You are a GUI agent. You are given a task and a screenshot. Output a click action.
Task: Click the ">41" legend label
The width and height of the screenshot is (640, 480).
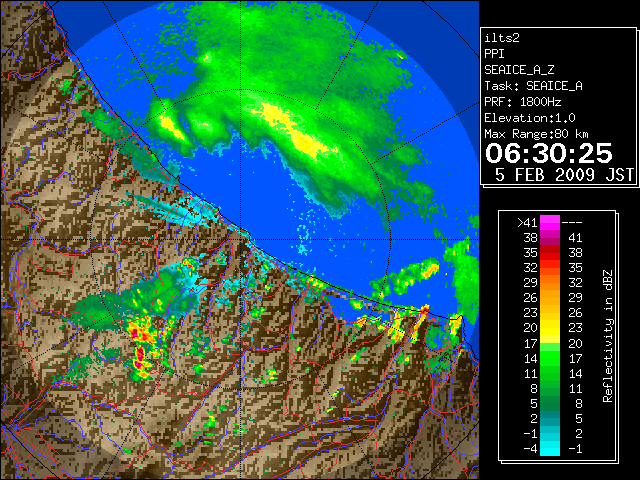[x=527, y=223]
